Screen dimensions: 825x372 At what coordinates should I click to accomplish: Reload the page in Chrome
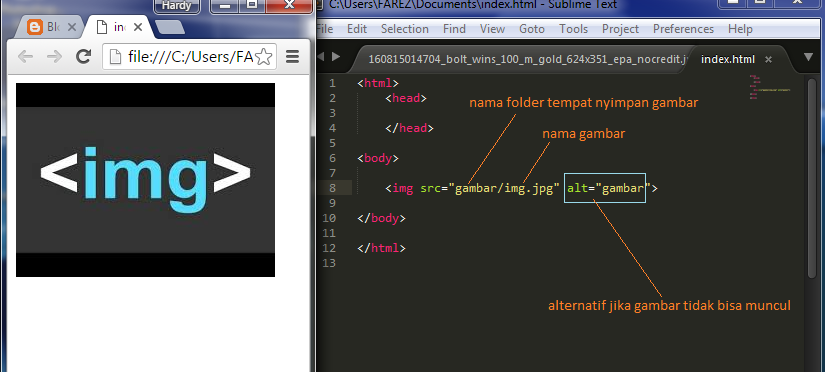tap(84, 56)
